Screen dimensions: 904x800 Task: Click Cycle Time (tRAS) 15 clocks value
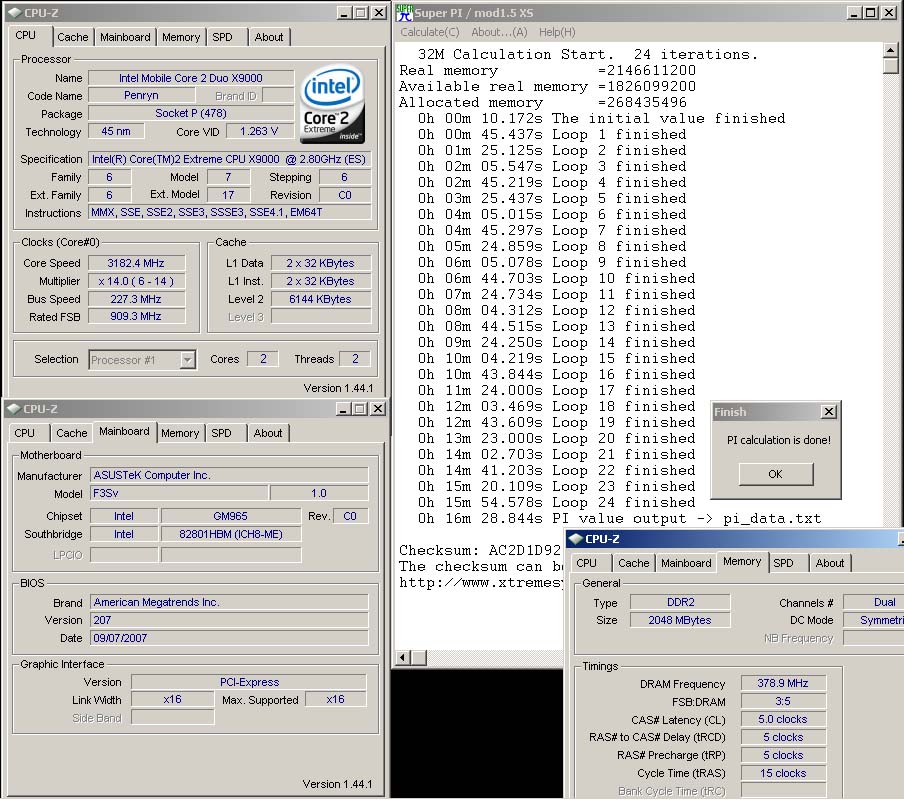[x=783, y=773]
